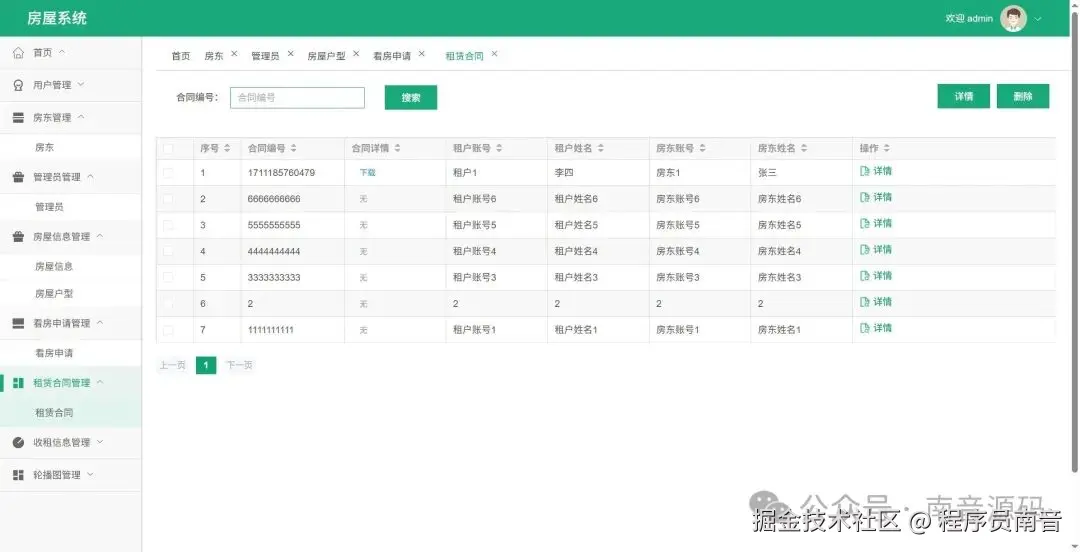Open 详情 icon for contract 3333333333
Image resolution: width=1080 pixels, height=552 pixels.
point(865,276)
